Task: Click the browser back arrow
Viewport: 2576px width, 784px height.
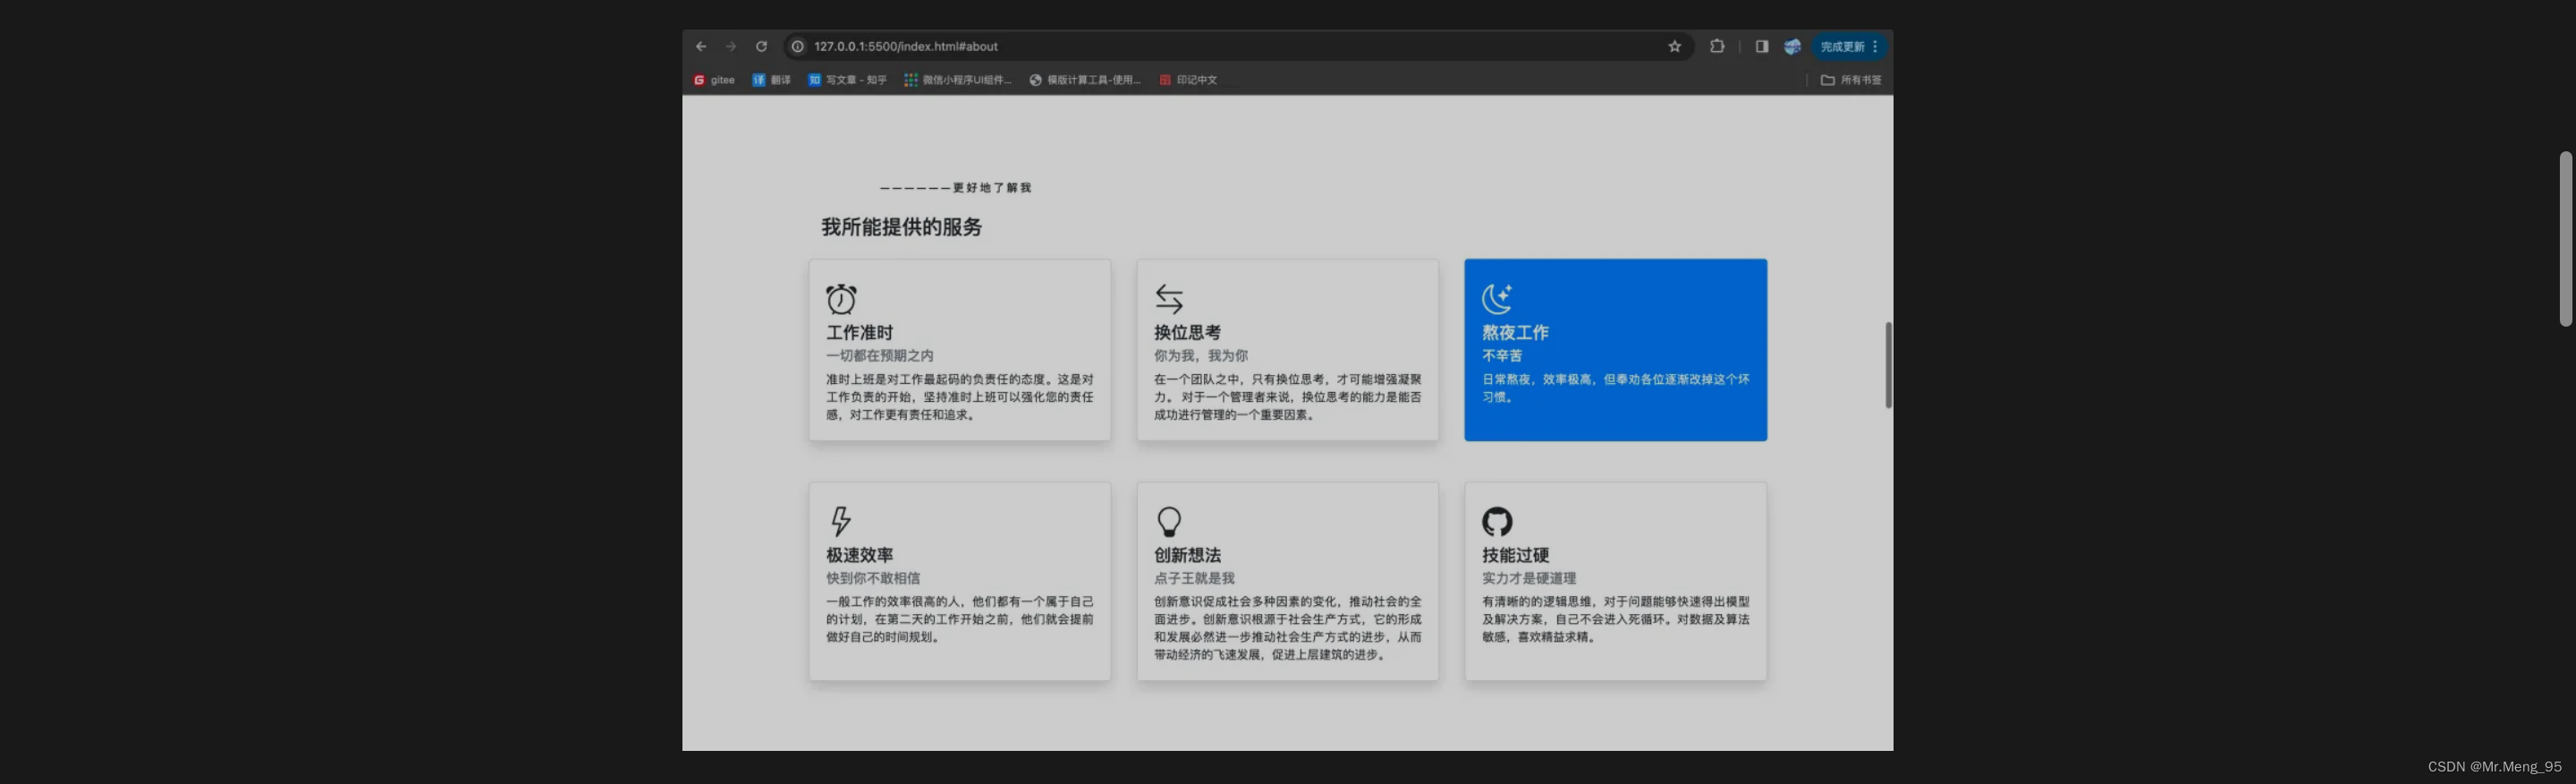Action: [701, 47]
